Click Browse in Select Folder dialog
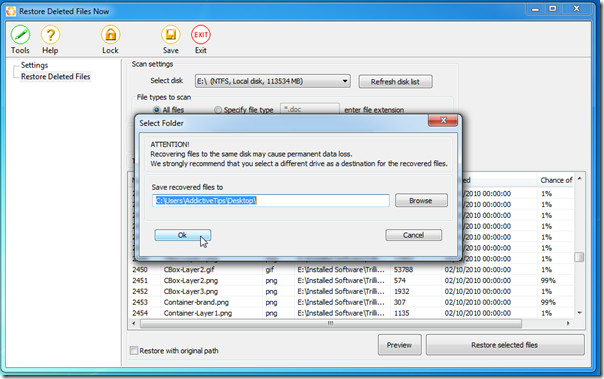Image resolution: width=604 pixels, height=379 pixels. 421,201
